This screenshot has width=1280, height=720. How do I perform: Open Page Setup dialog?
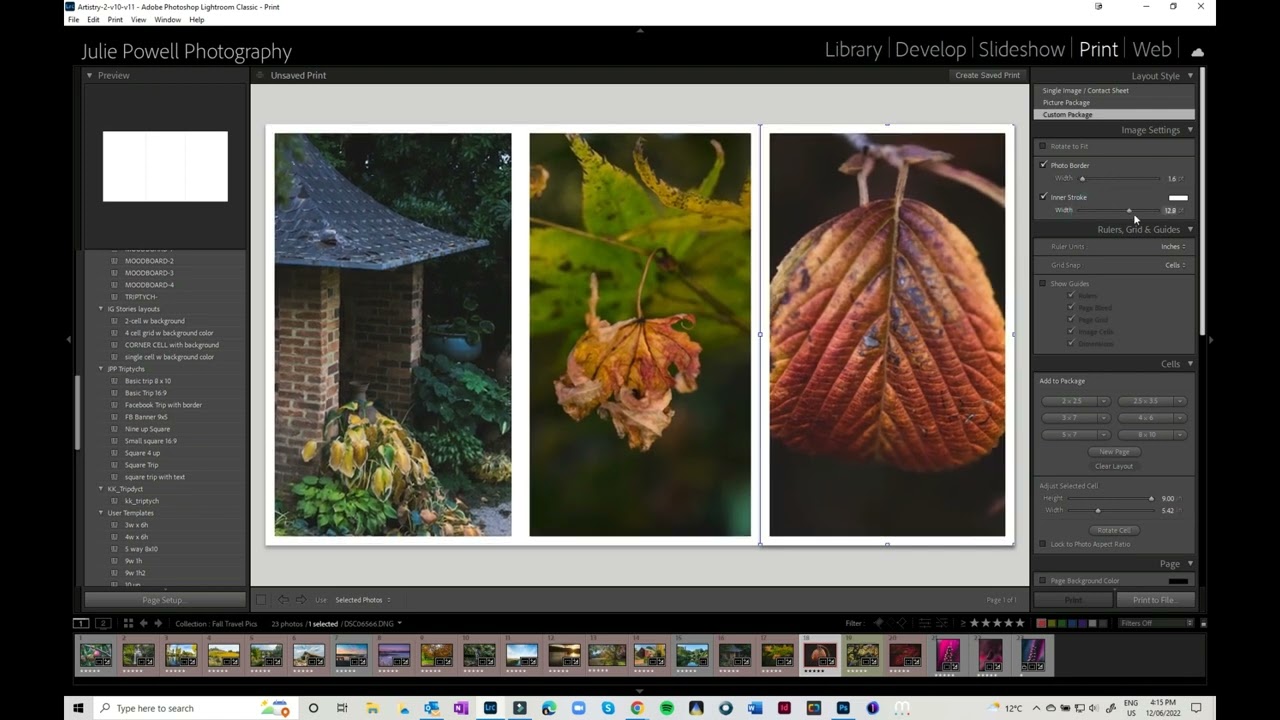pyautogui.click(x=163, y=600)
